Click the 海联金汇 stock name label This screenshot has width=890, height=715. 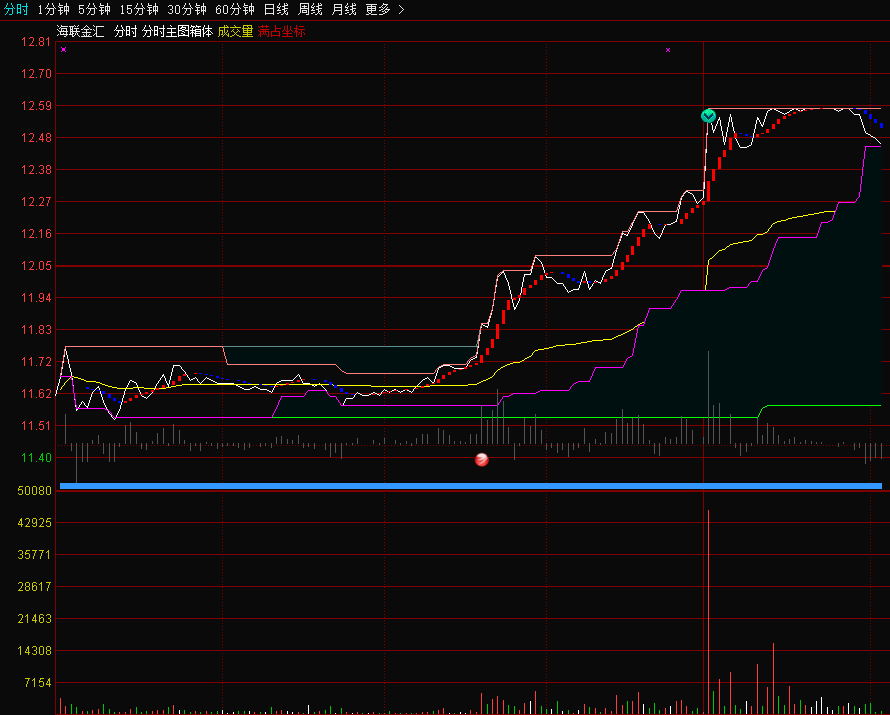click(x=81, y=31)
